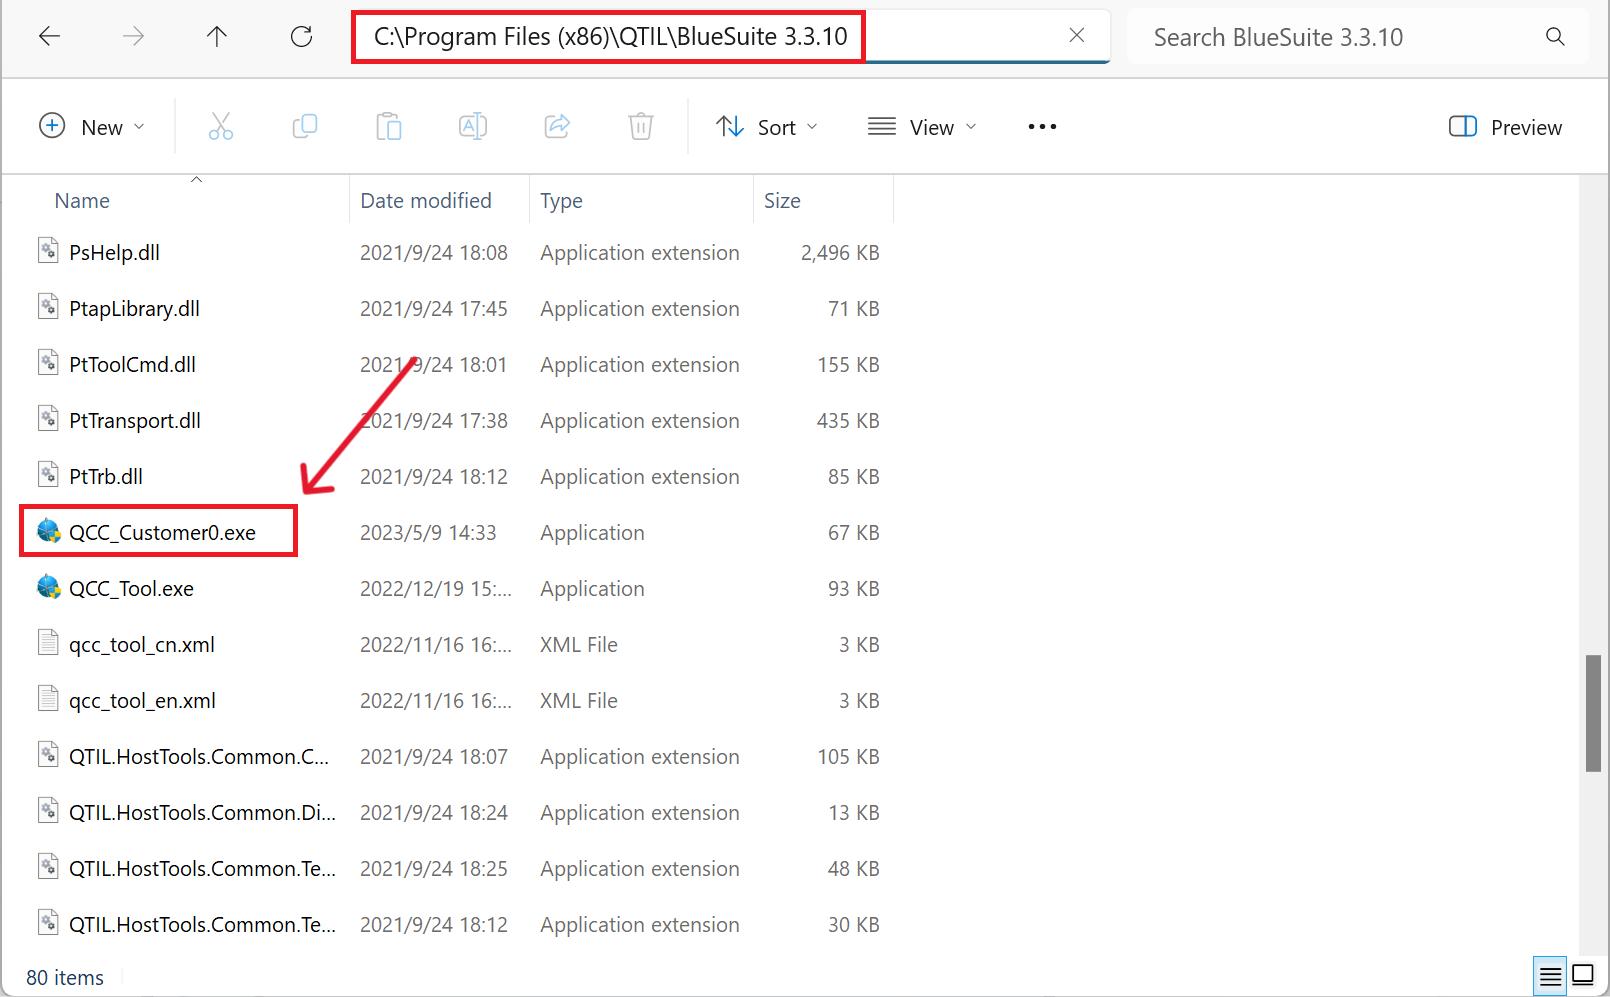Cut the selected file using scissors icon
Screen dimensions: 1610x997
click(221, 126)
